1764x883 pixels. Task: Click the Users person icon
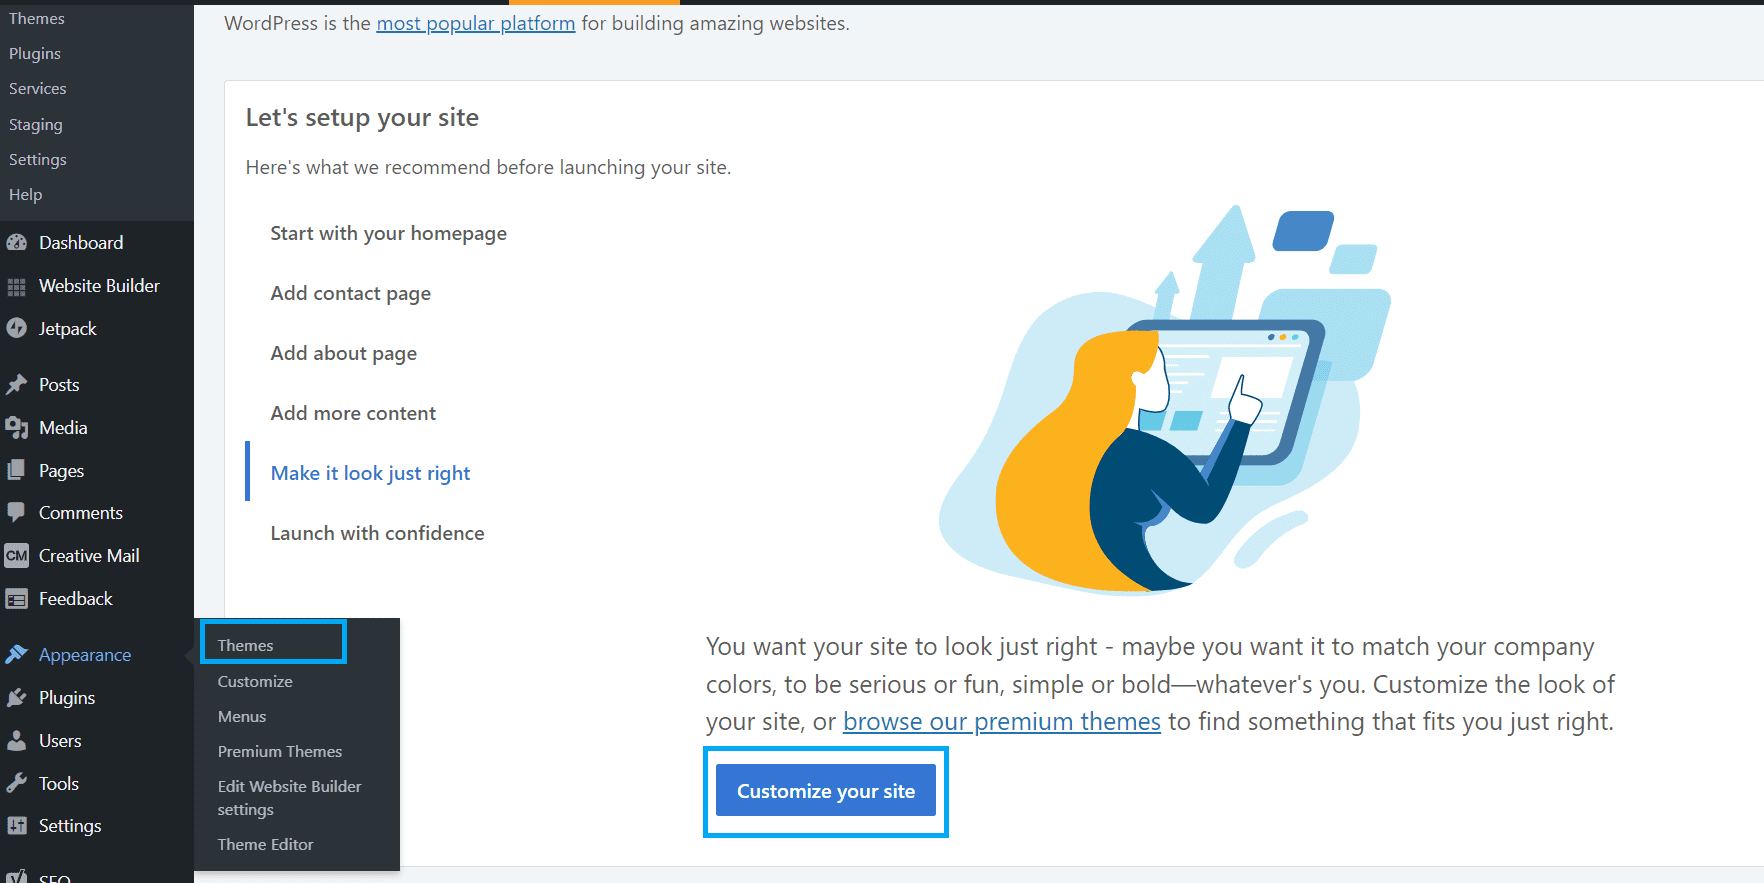tap(16, 741)
